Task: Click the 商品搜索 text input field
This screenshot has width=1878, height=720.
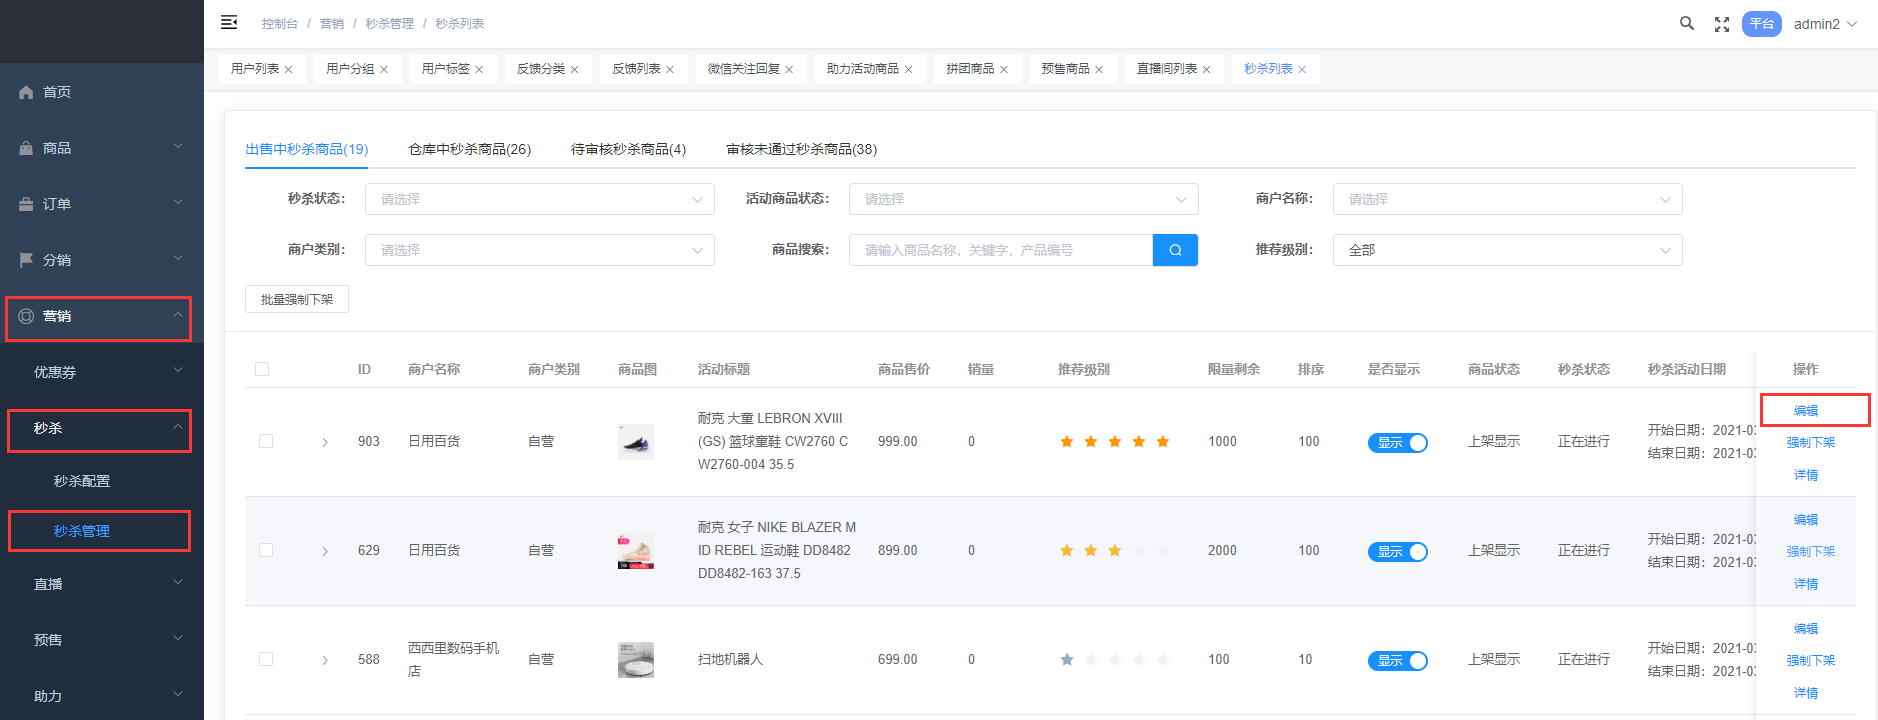Action: [x=1000, y=250]
